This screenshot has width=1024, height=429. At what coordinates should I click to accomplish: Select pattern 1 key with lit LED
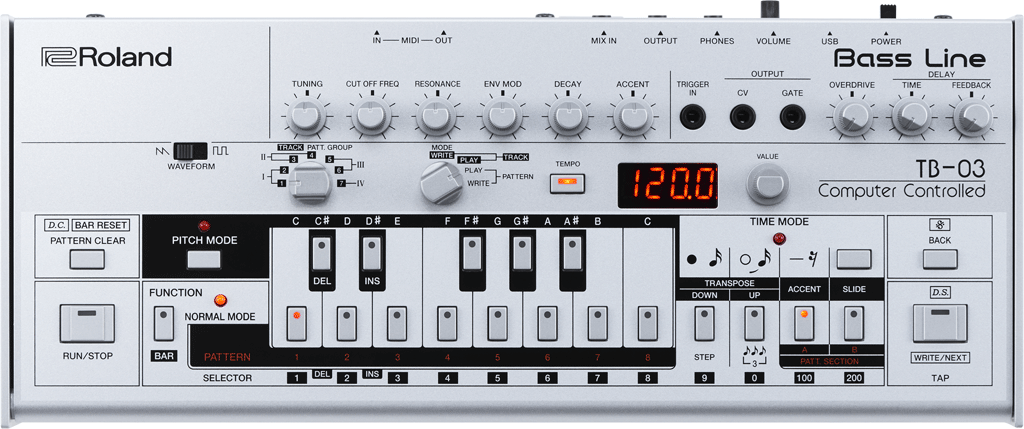296,323
